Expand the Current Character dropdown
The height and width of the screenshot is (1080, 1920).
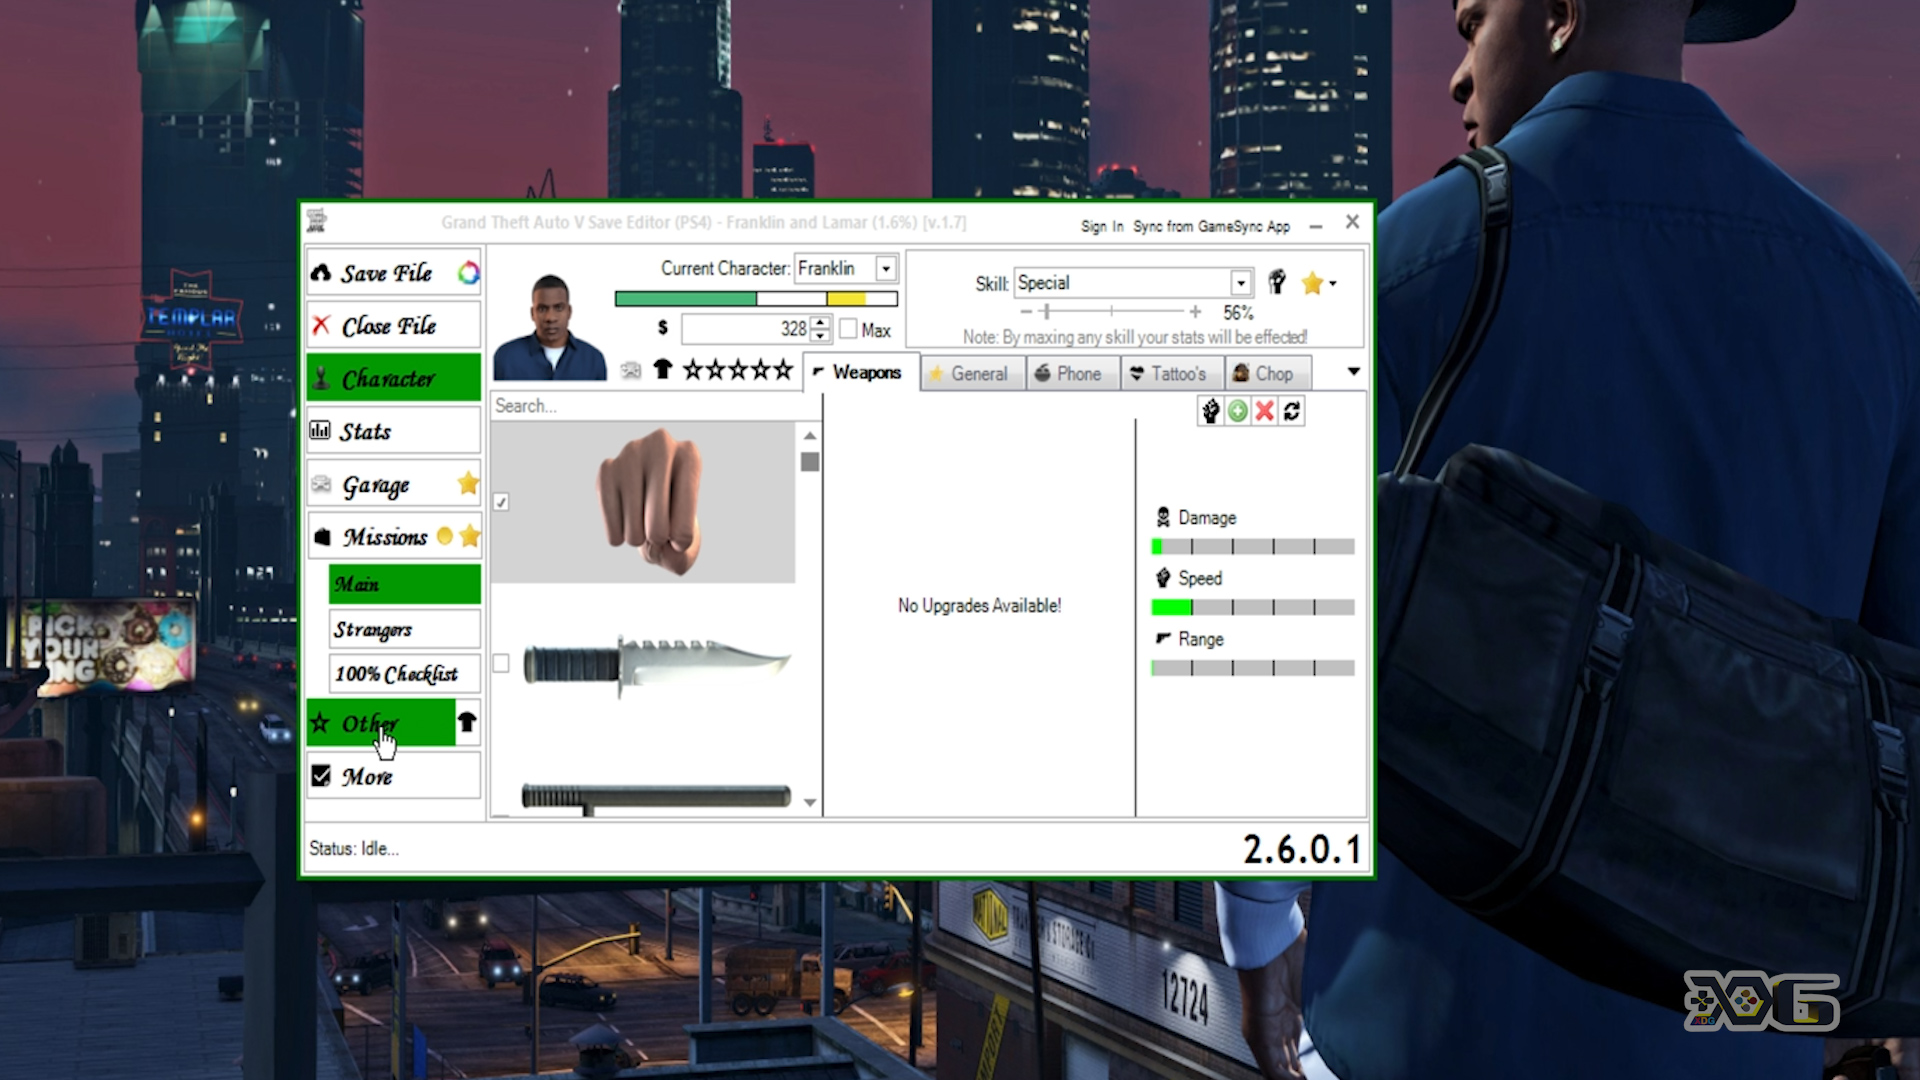(x=886, y=268)
